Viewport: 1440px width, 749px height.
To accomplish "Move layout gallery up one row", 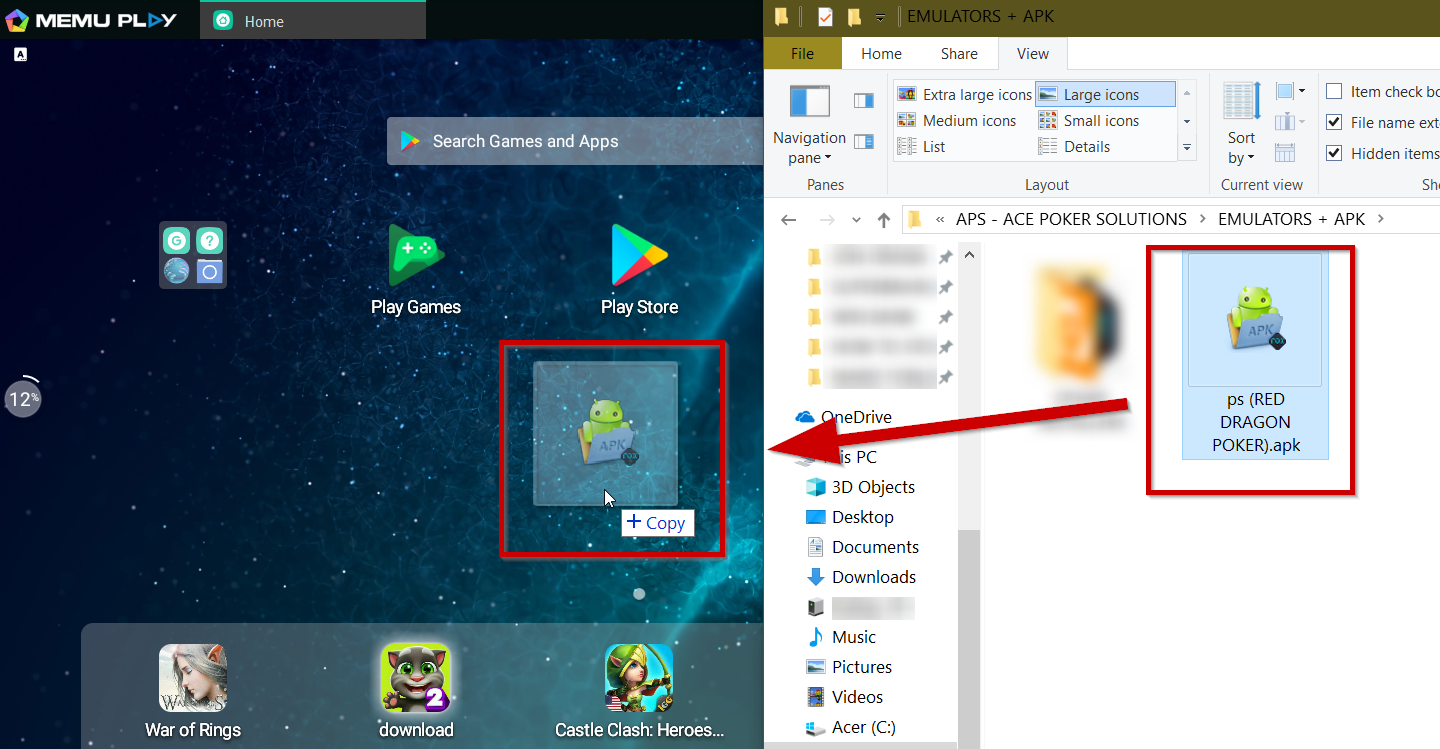I will click(1187, 95).
